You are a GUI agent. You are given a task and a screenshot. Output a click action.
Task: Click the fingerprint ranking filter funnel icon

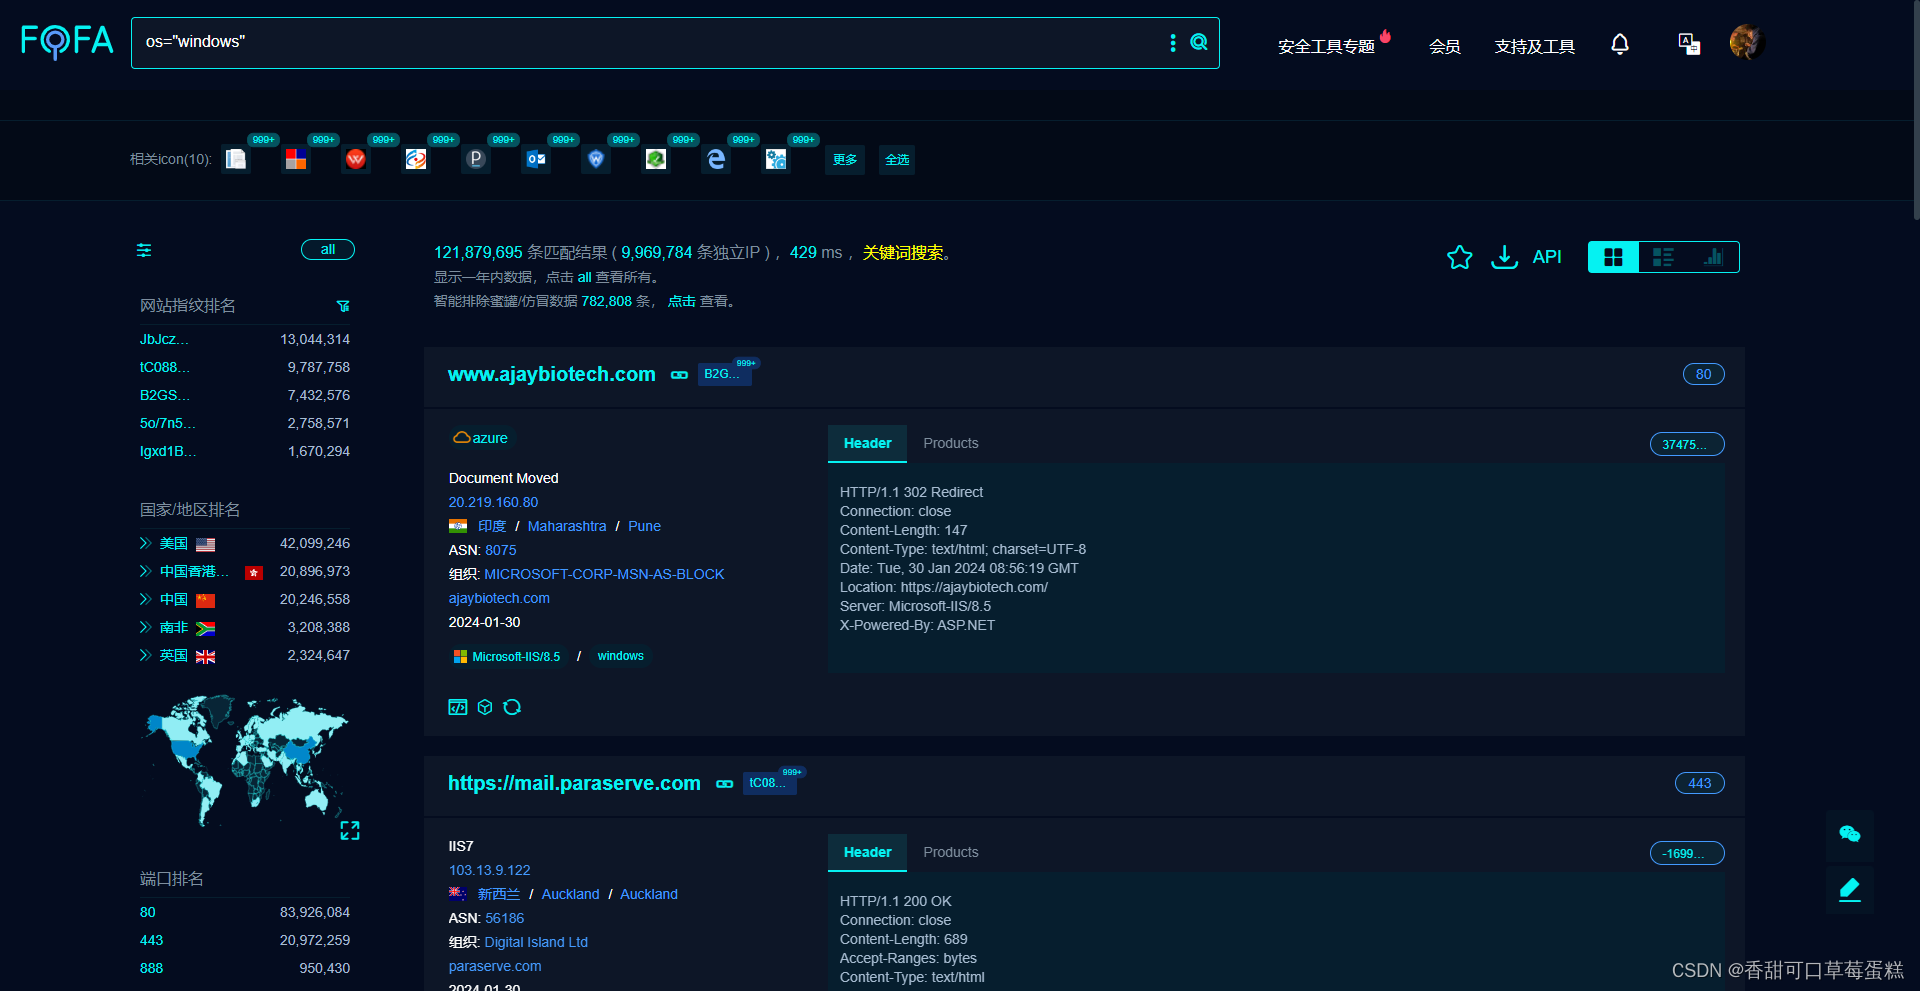[x=343, y=306]
